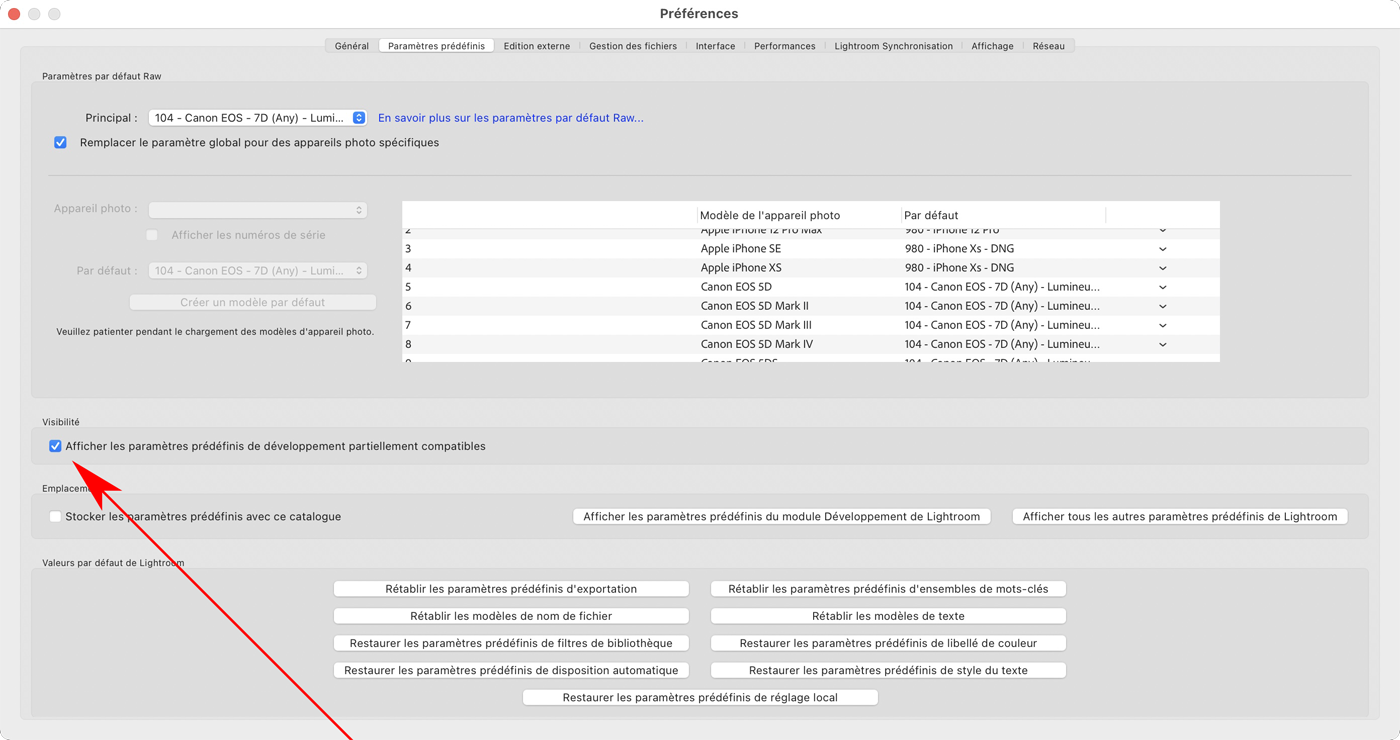
Task: Toggle Afficher les paramètres prédéfinis partiellement compatibles
Action: 55,446
